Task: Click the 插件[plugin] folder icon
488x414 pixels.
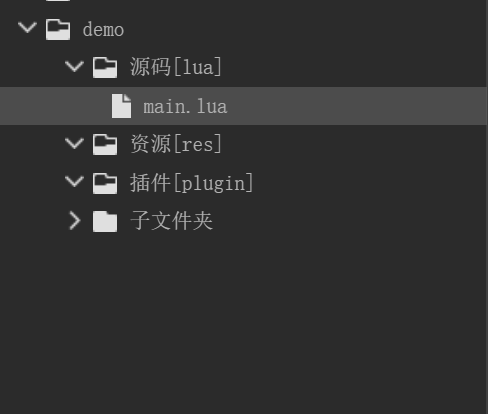Action: pyautogui.click(x=105, y=183)
